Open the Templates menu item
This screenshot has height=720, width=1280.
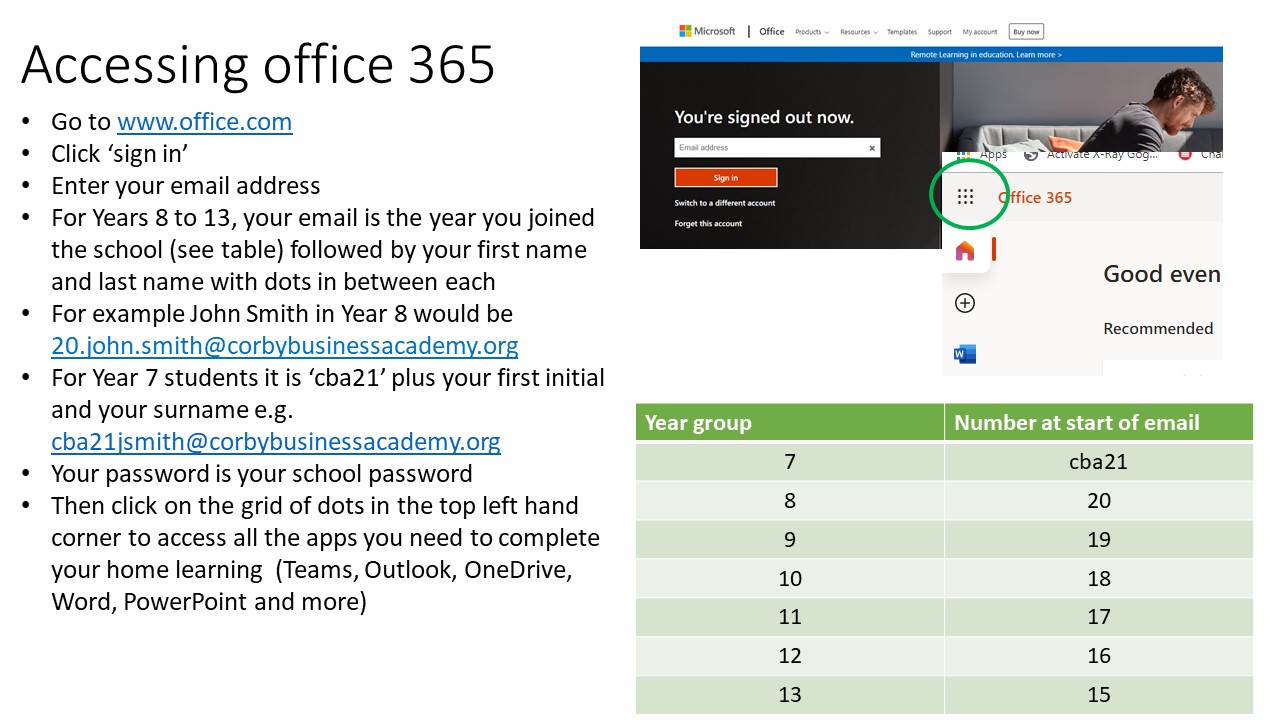pos(901,32)
